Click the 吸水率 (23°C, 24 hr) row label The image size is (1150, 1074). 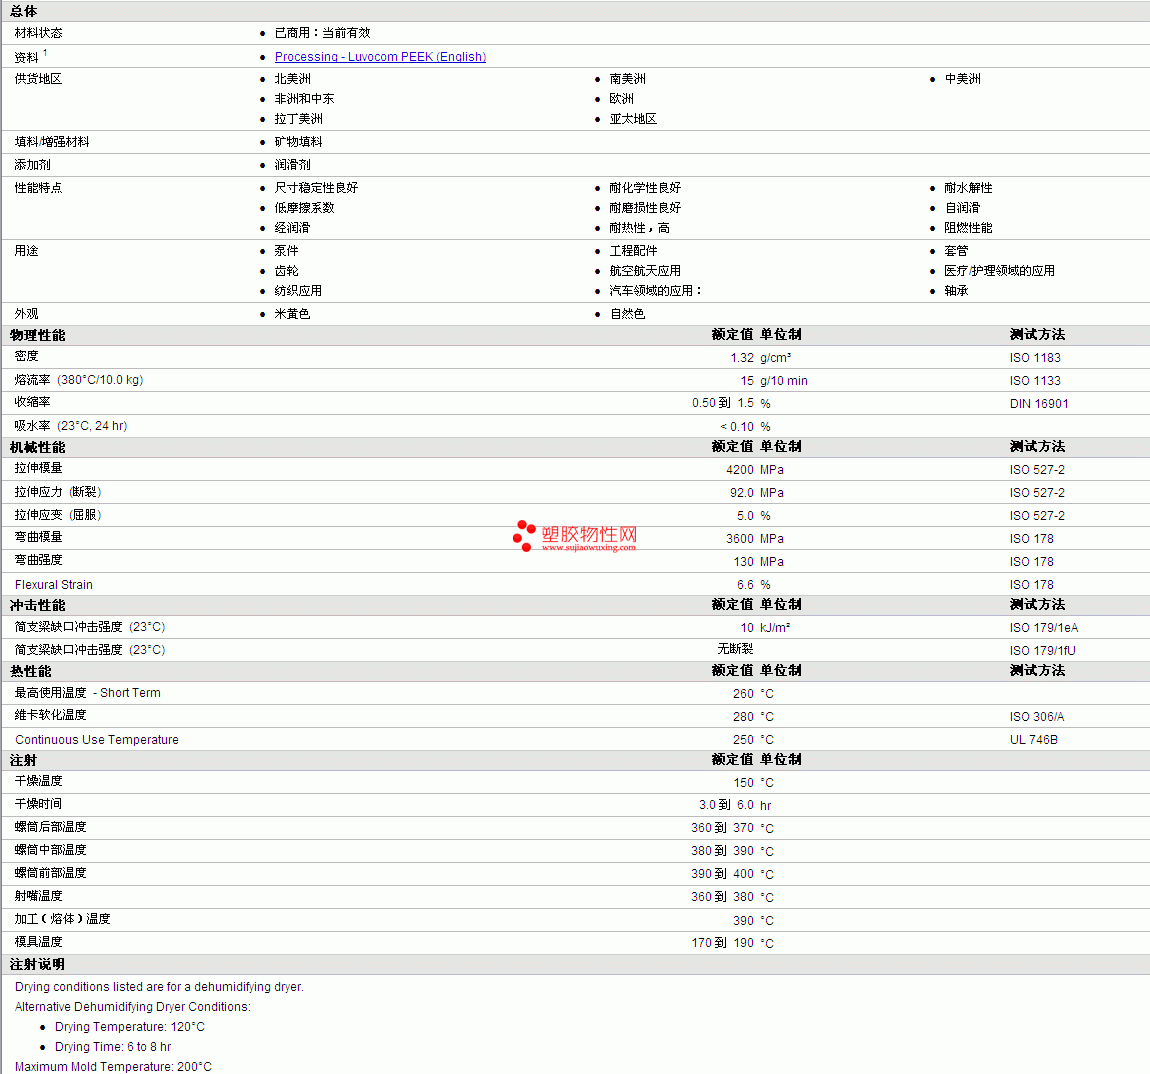70,426
